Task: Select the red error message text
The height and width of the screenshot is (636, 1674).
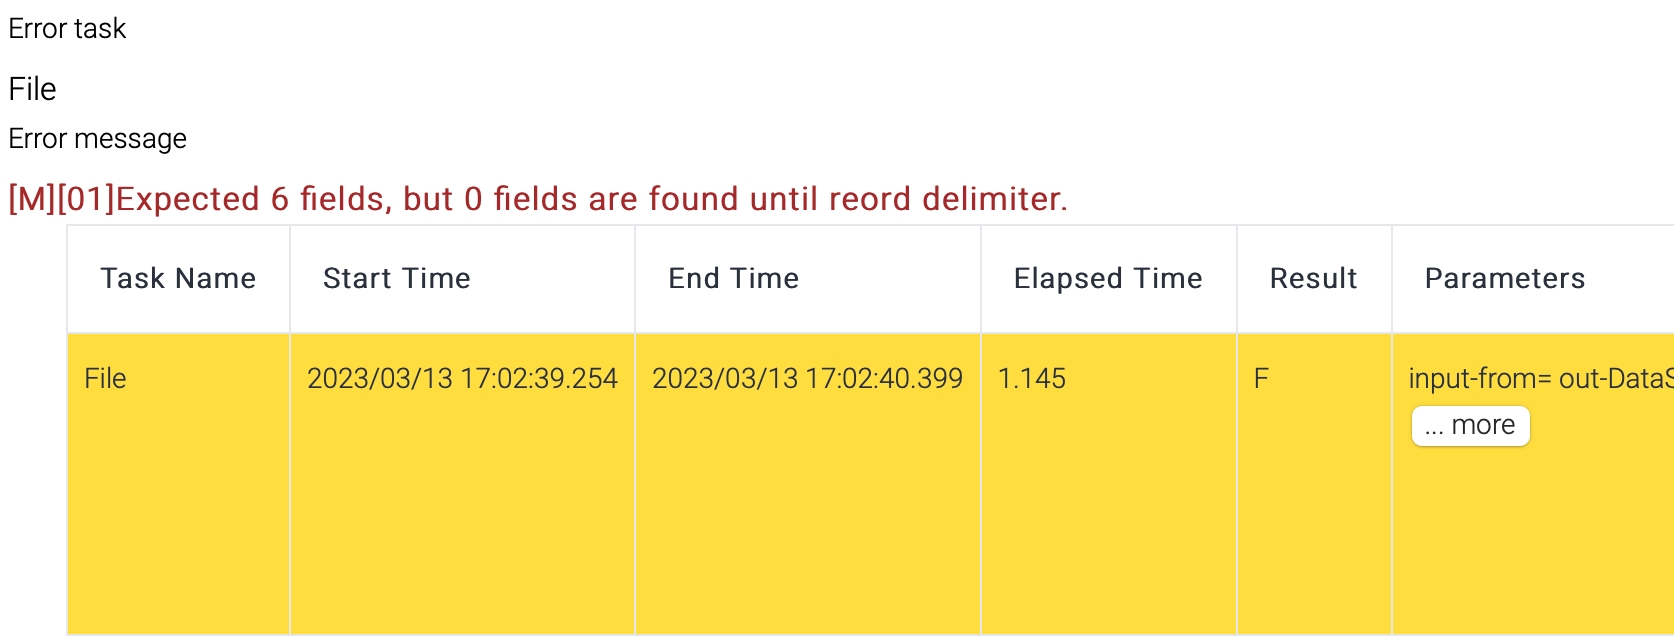Action: click(538, 200)
